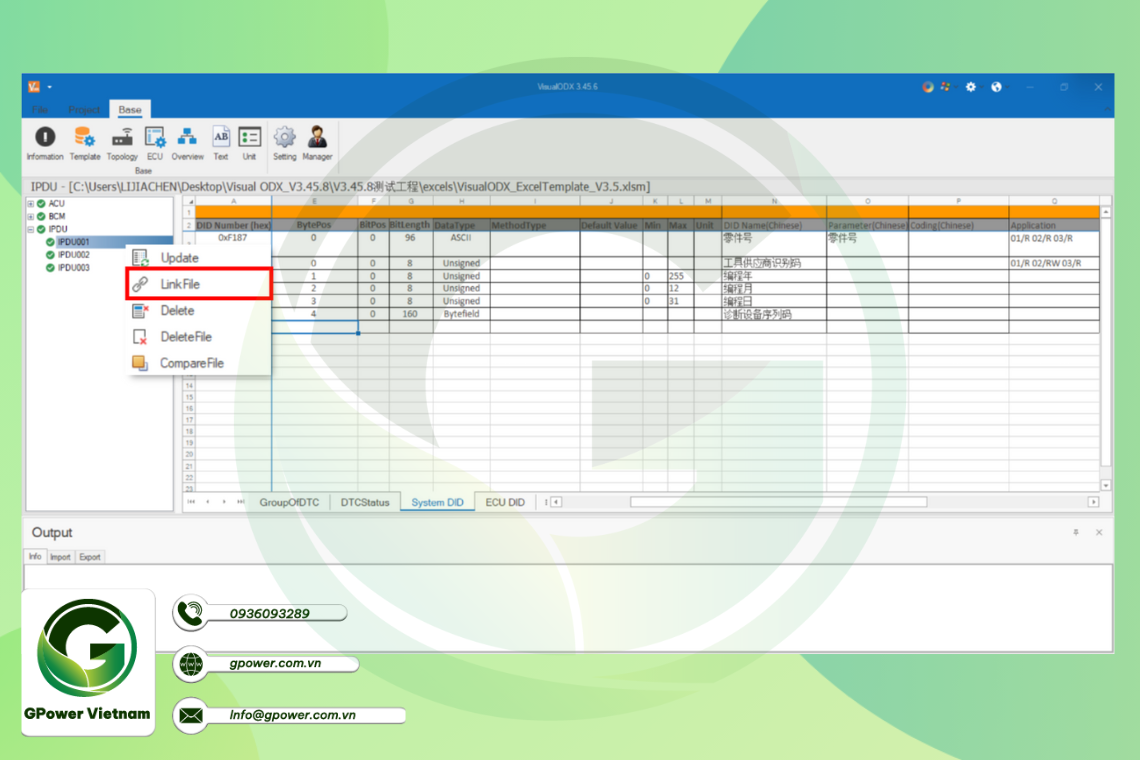
Task: Click the green check icon beside IPDU002
Action: tap(50, 255)
